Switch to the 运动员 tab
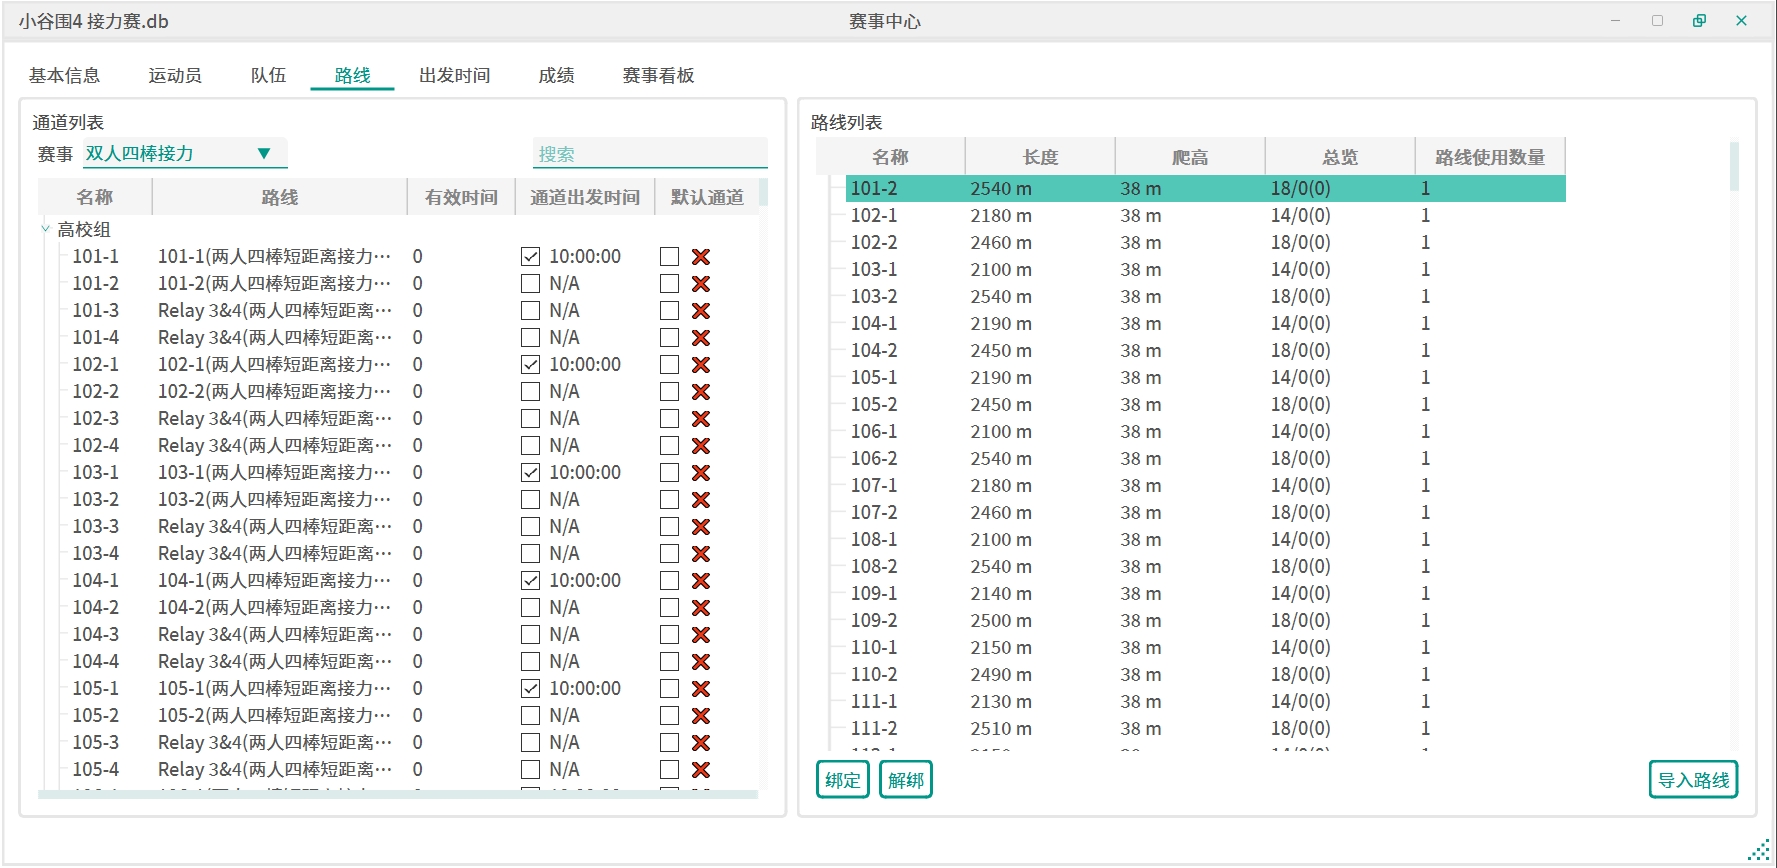Image resolution: width=1777 pixels, height=868 pixels. (175, 76)
